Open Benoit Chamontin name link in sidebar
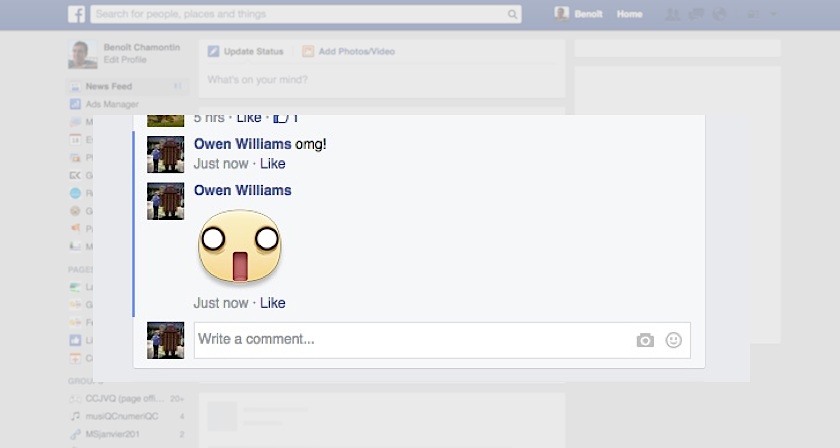The width and height of the screenshot is (840, 448). pos(142,47)
